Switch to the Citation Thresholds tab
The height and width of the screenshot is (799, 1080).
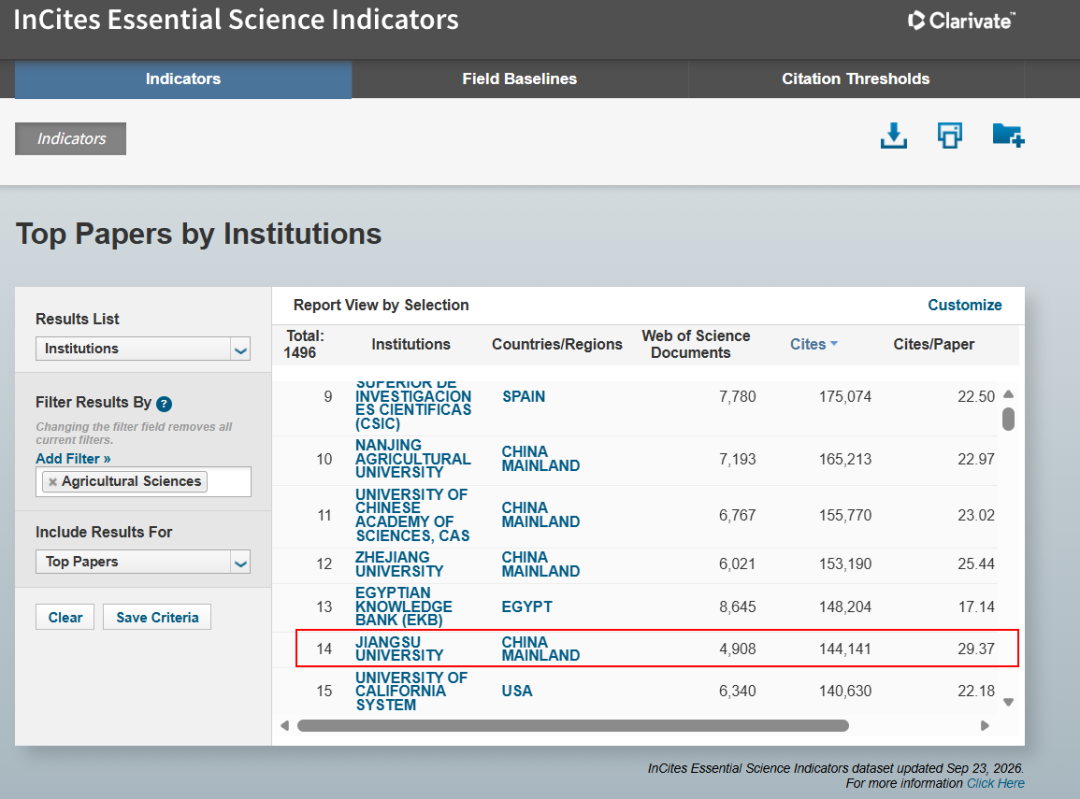pyautogui.click(x=855, y=79)
